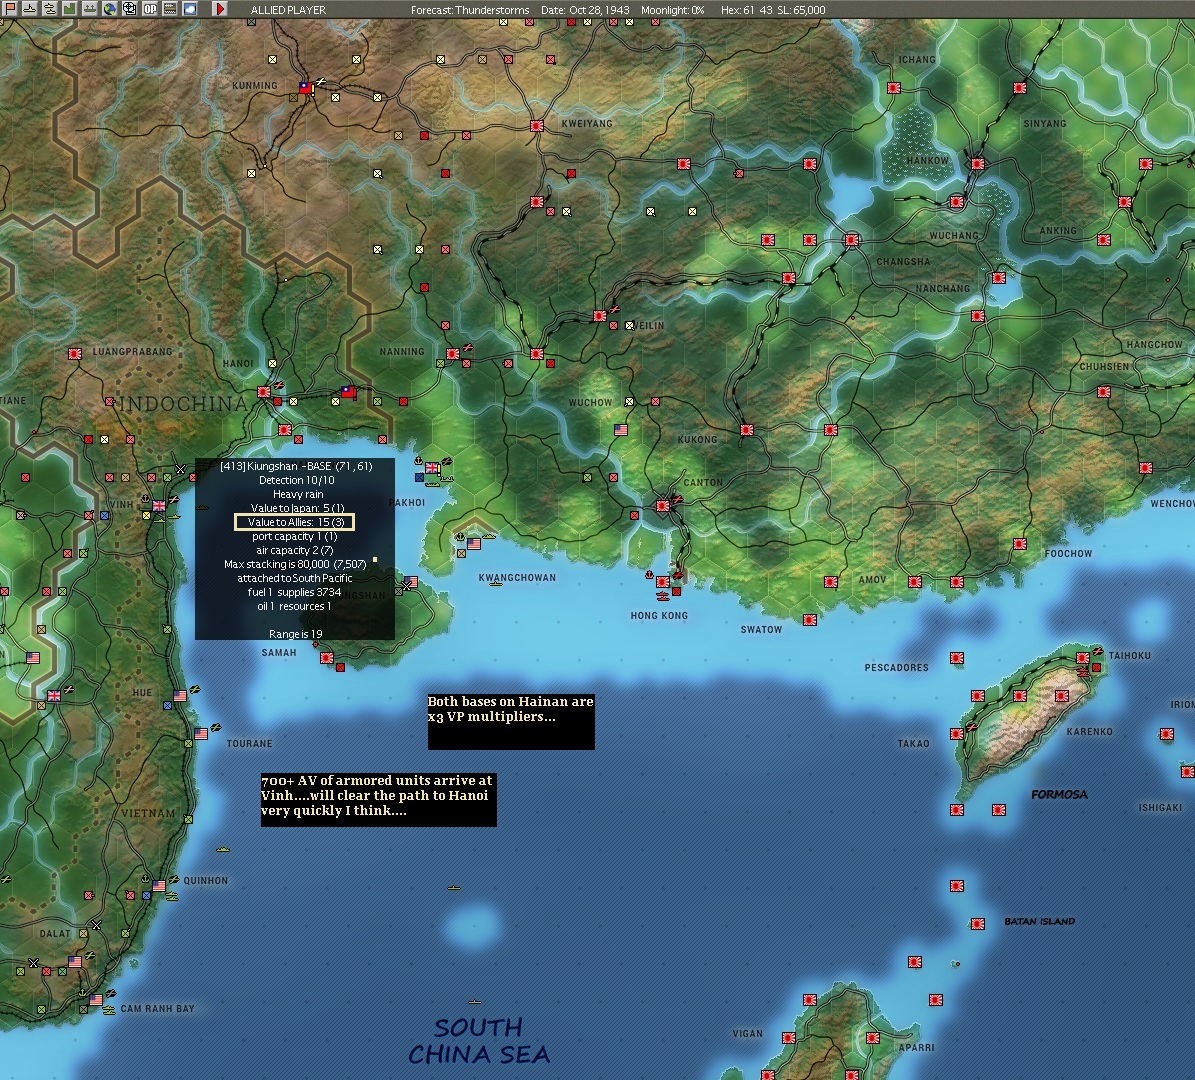The width and height of the screenshot is (1195, 1080).
Task: Open the OP toolbar button
Action: click(149, 9)
